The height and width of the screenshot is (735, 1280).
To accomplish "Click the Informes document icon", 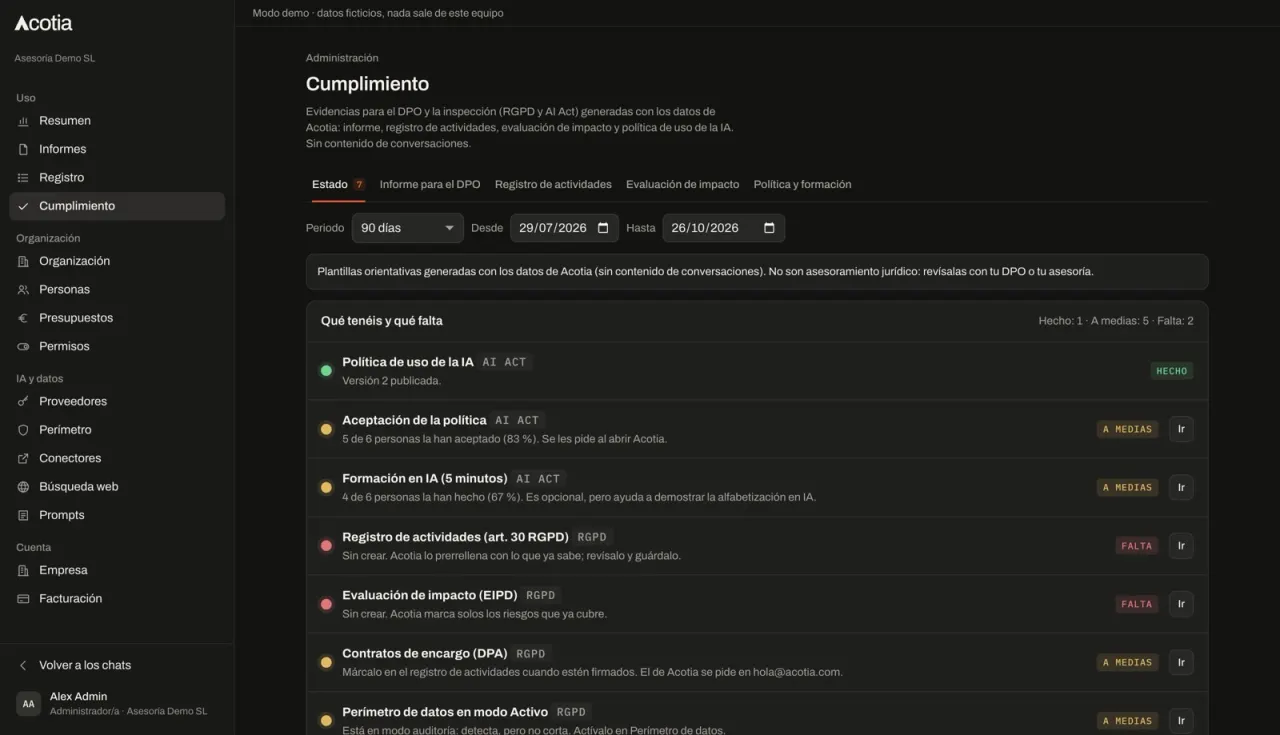I will [x=23, y=149].
